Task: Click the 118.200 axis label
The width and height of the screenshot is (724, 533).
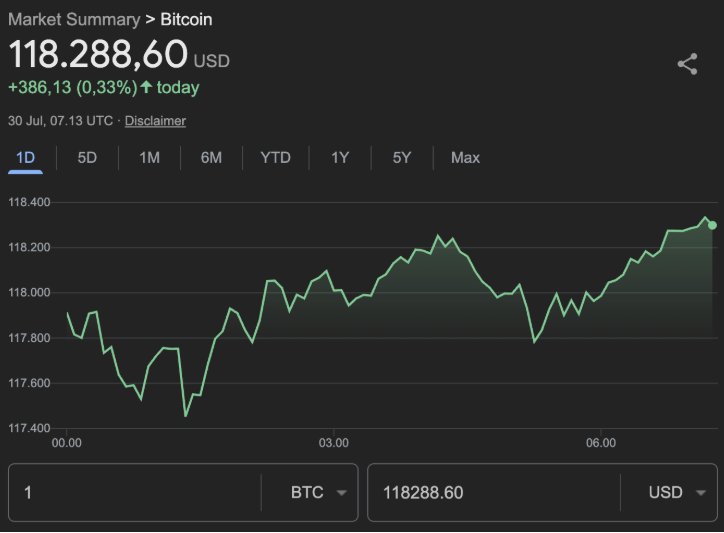Action: tap(29, 248)
